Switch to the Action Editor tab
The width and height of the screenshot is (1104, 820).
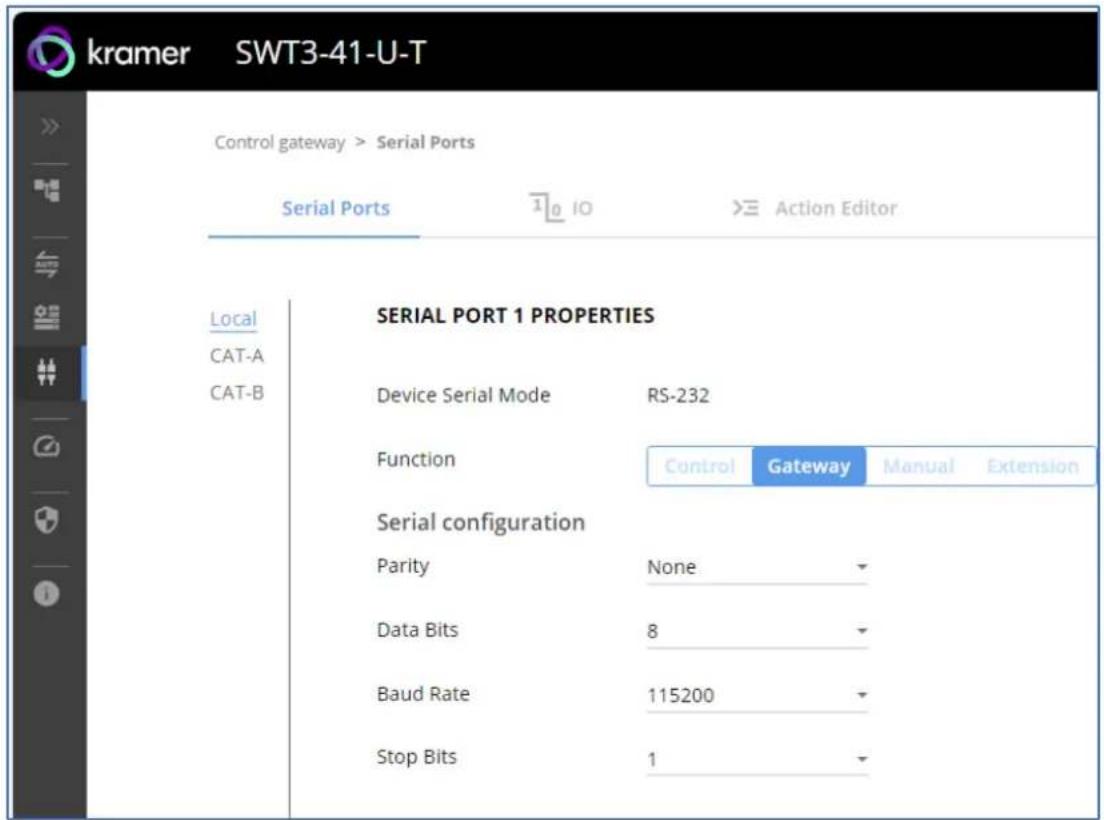tap(815, 208)
